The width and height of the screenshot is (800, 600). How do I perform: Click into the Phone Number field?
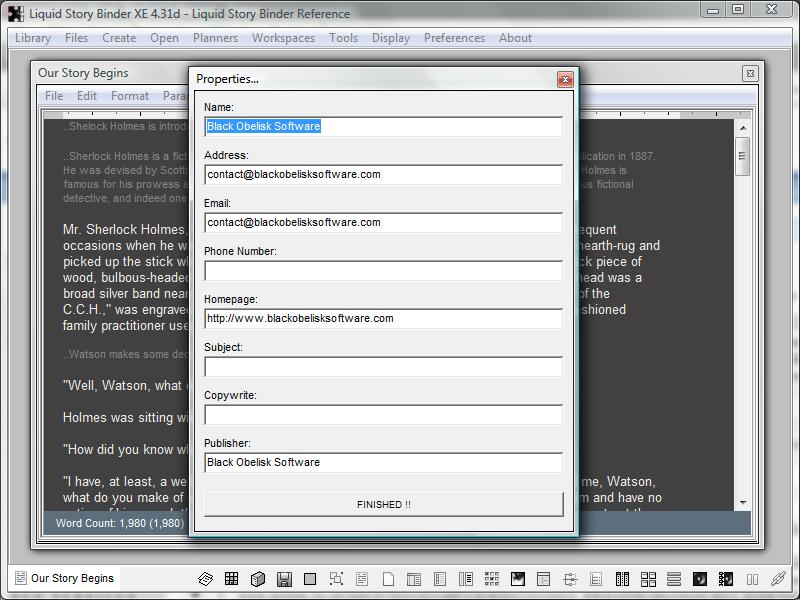(383, 271)
